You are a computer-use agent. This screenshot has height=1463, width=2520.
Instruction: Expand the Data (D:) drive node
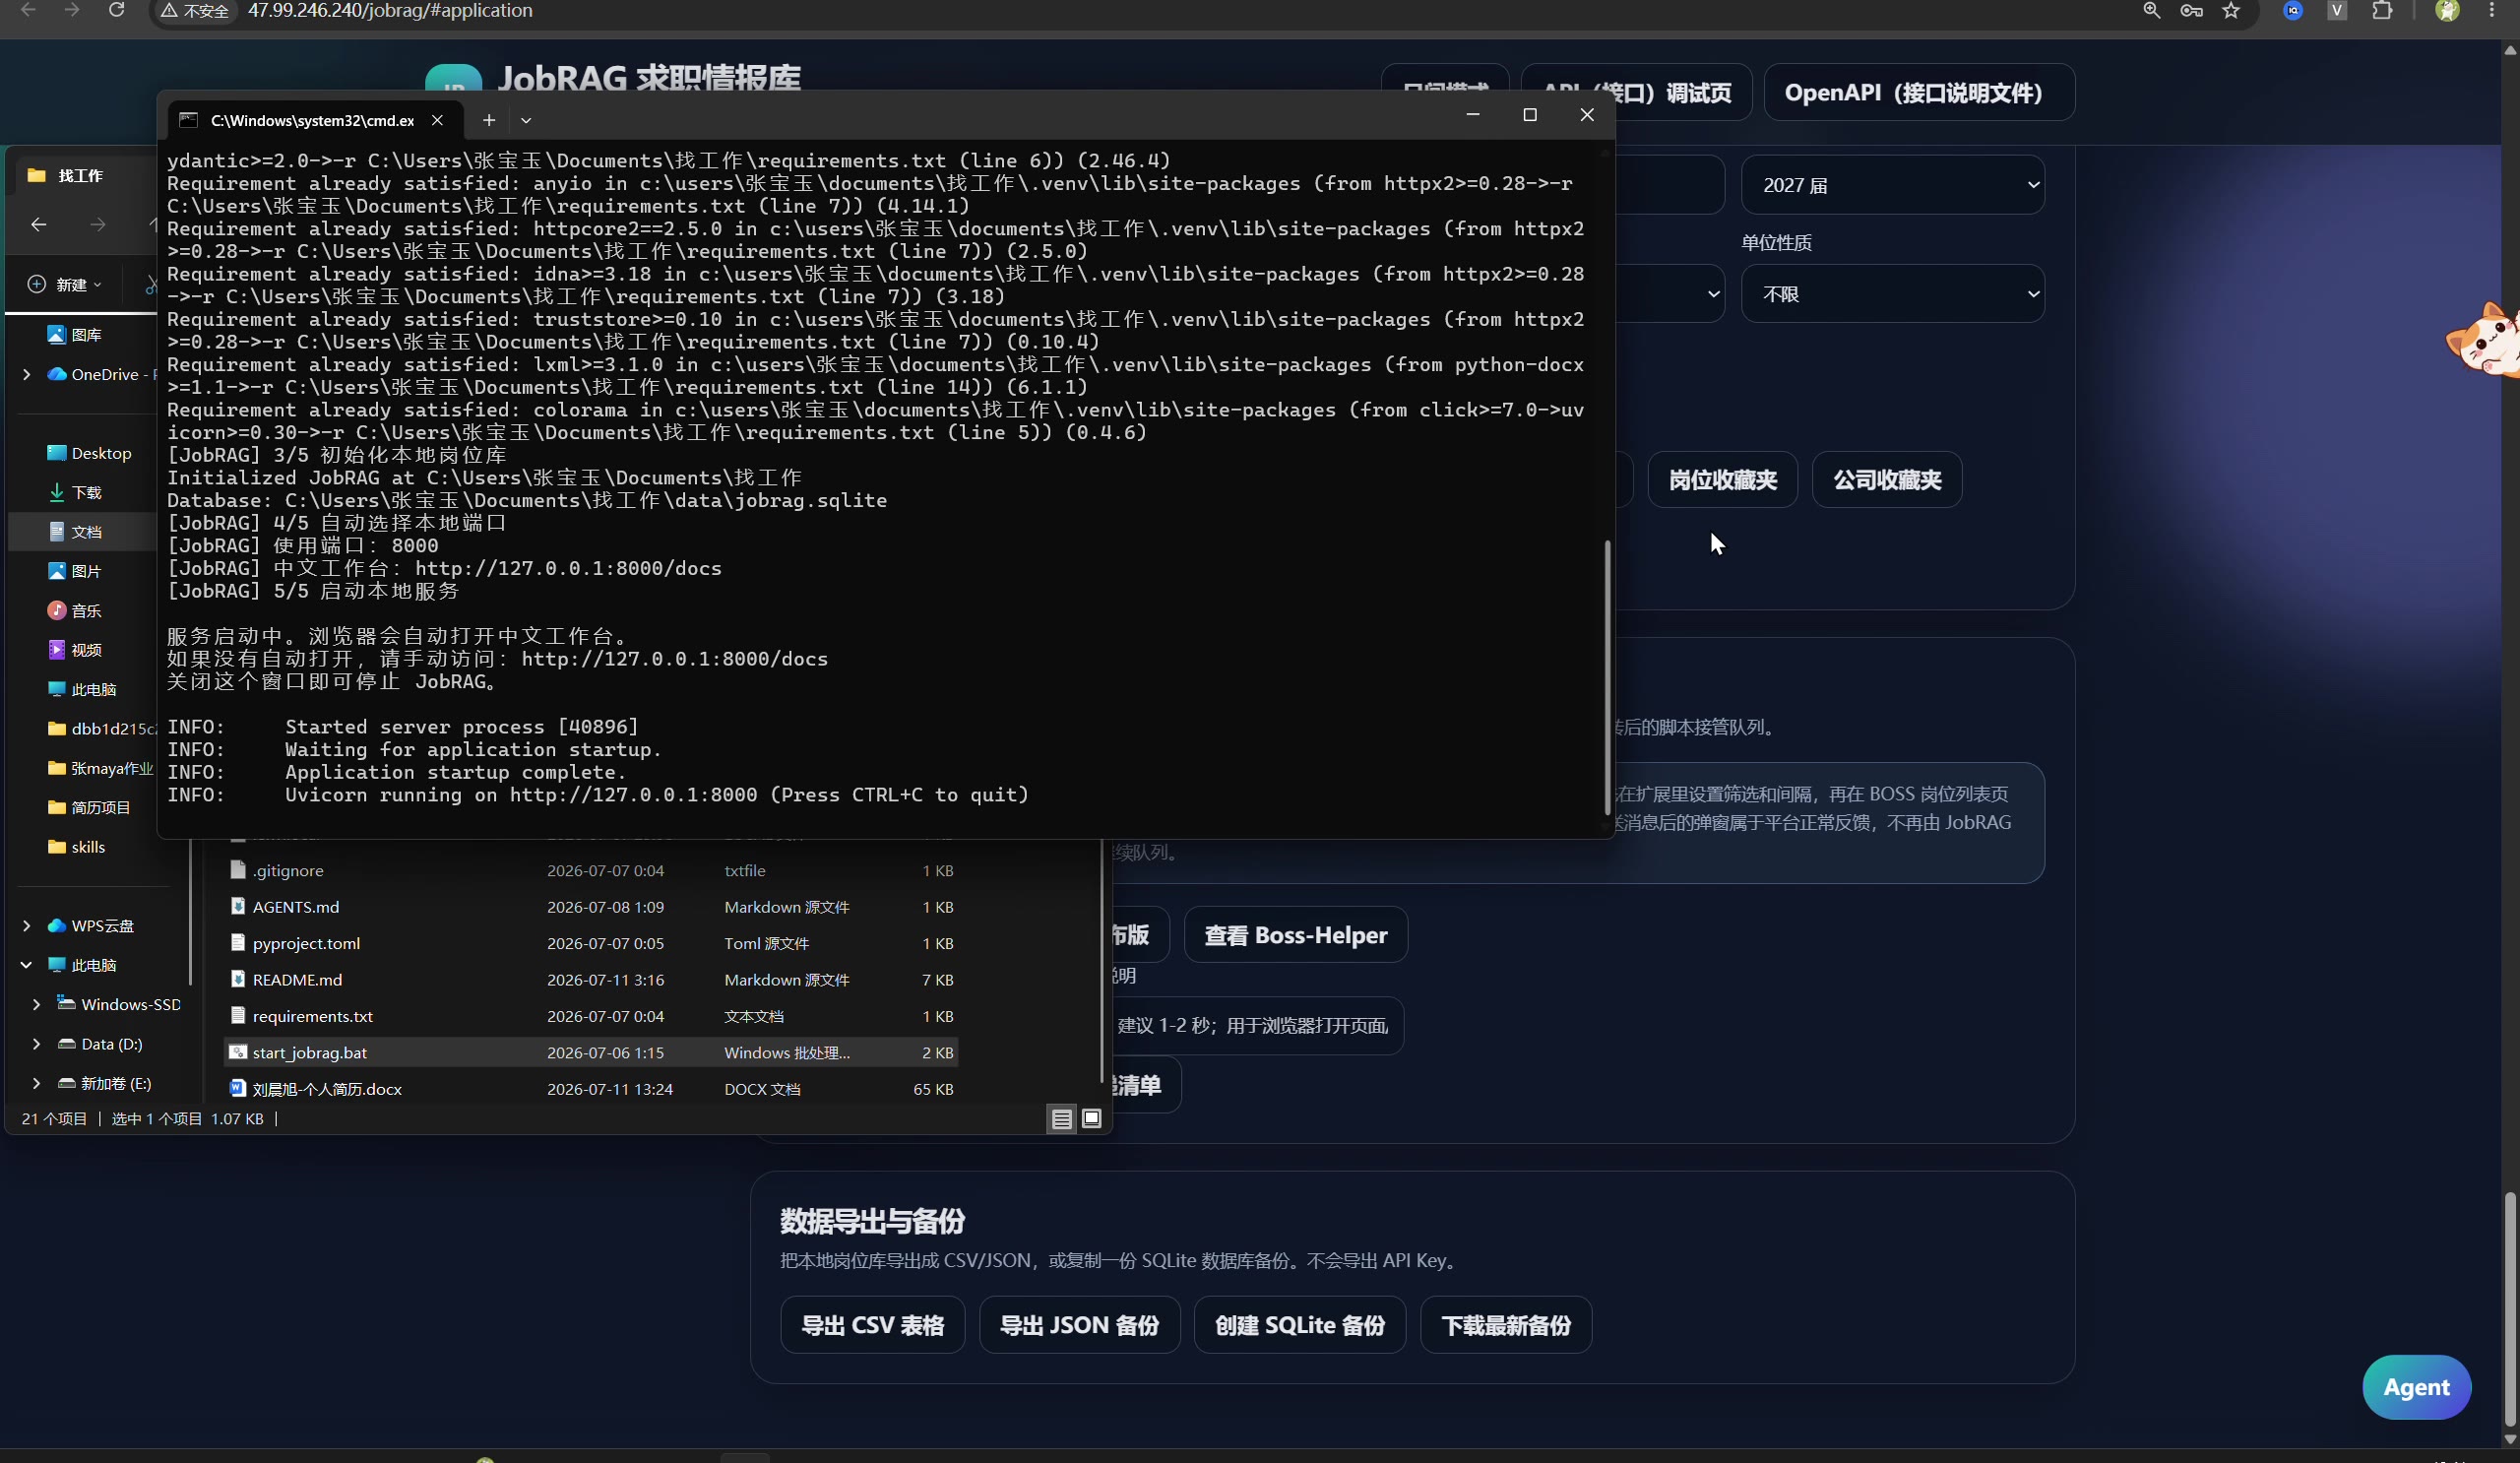(36, 1043)
